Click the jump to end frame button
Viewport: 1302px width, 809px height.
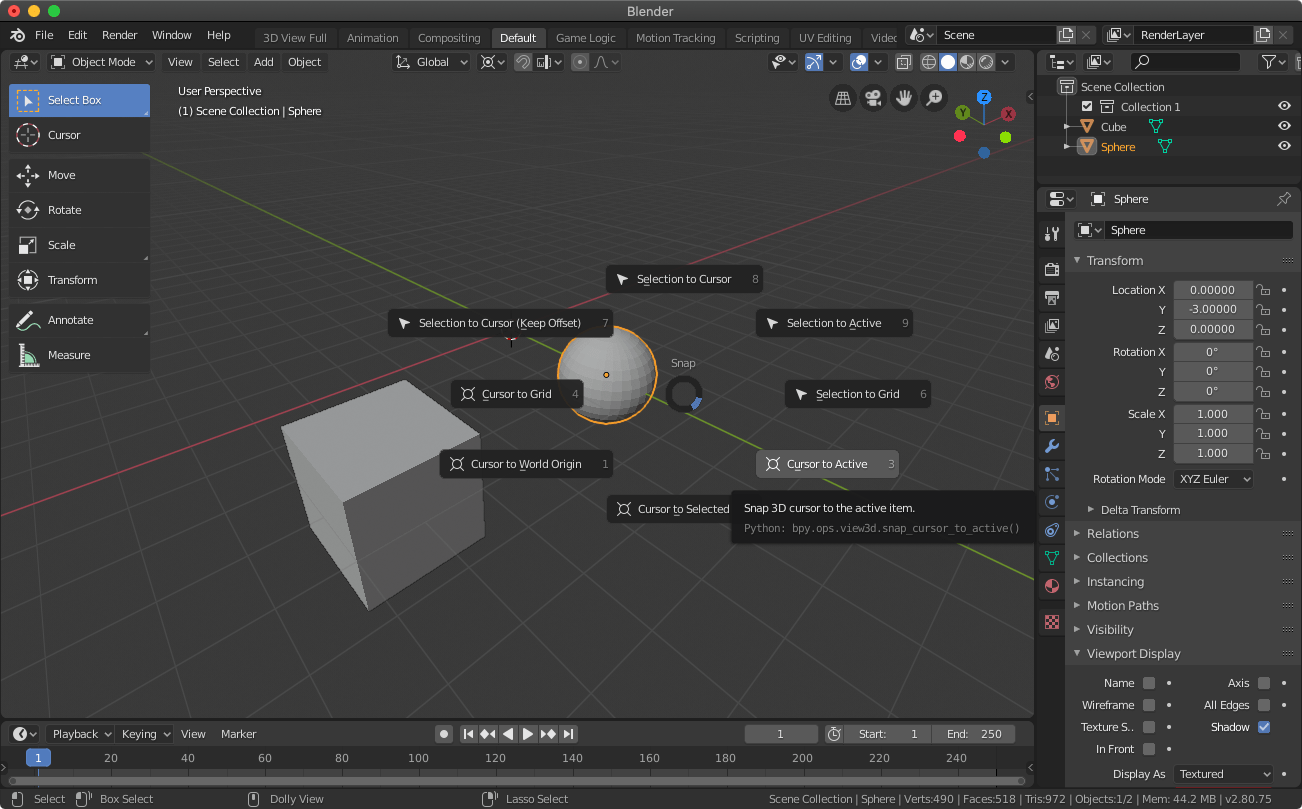tap(568, 734)
